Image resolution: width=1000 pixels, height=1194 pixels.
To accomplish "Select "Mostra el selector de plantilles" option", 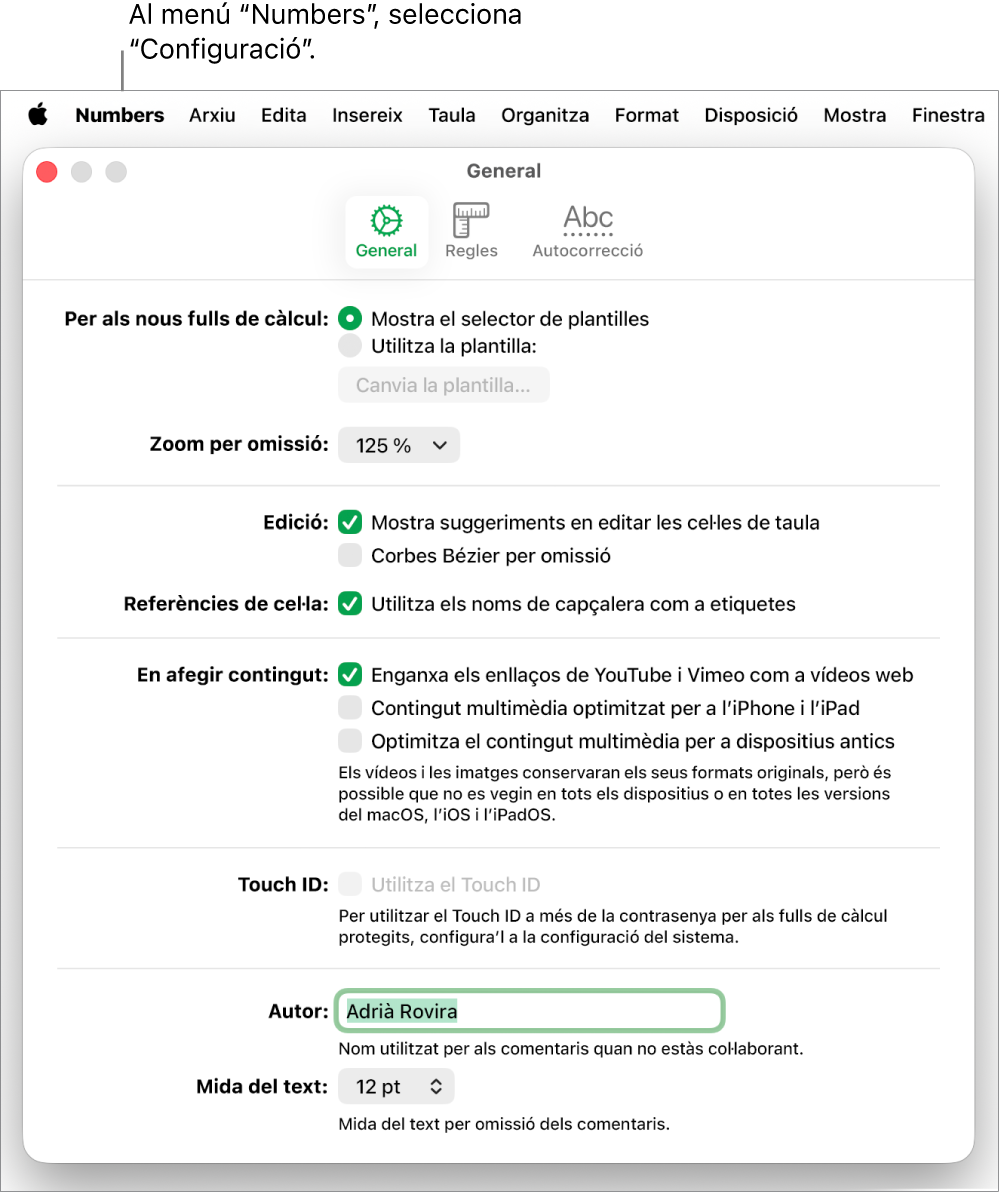I will (350, 318).
